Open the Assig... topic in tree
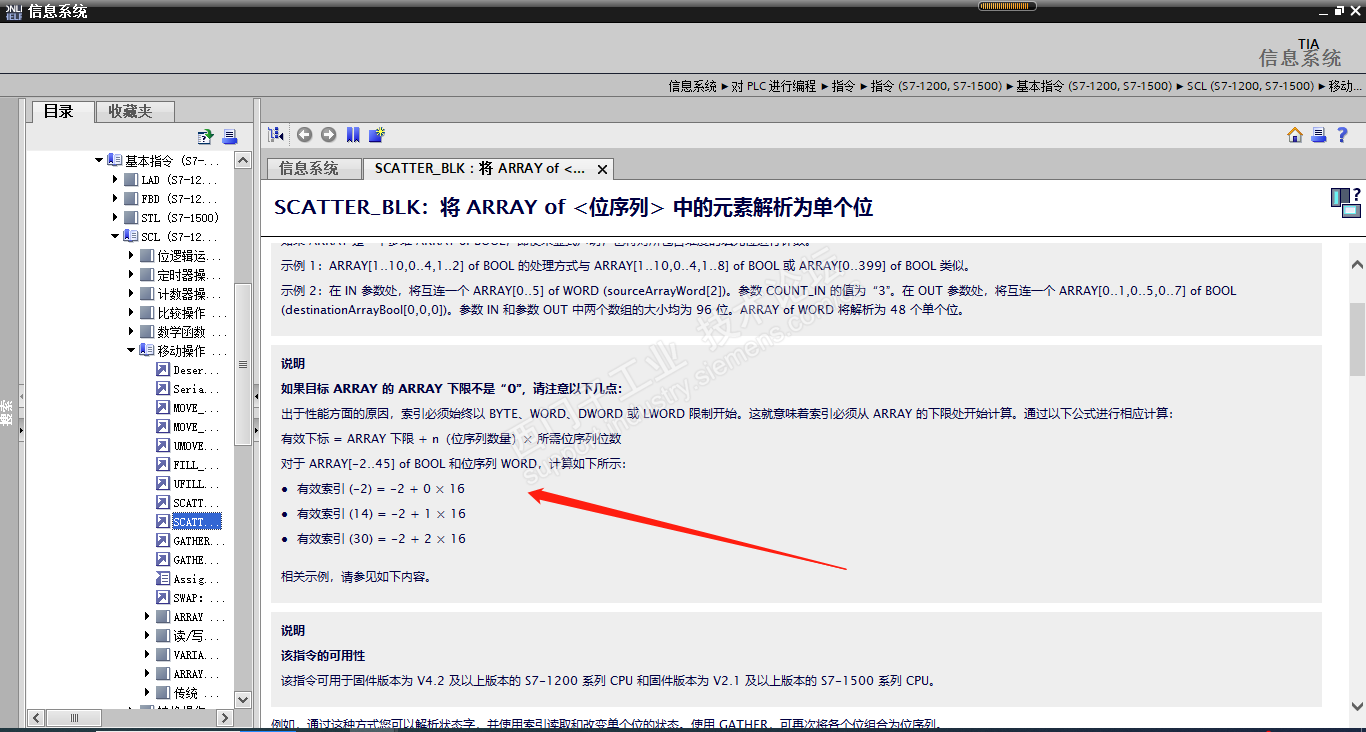The image size is (1366, 732). tap(188, 579)
